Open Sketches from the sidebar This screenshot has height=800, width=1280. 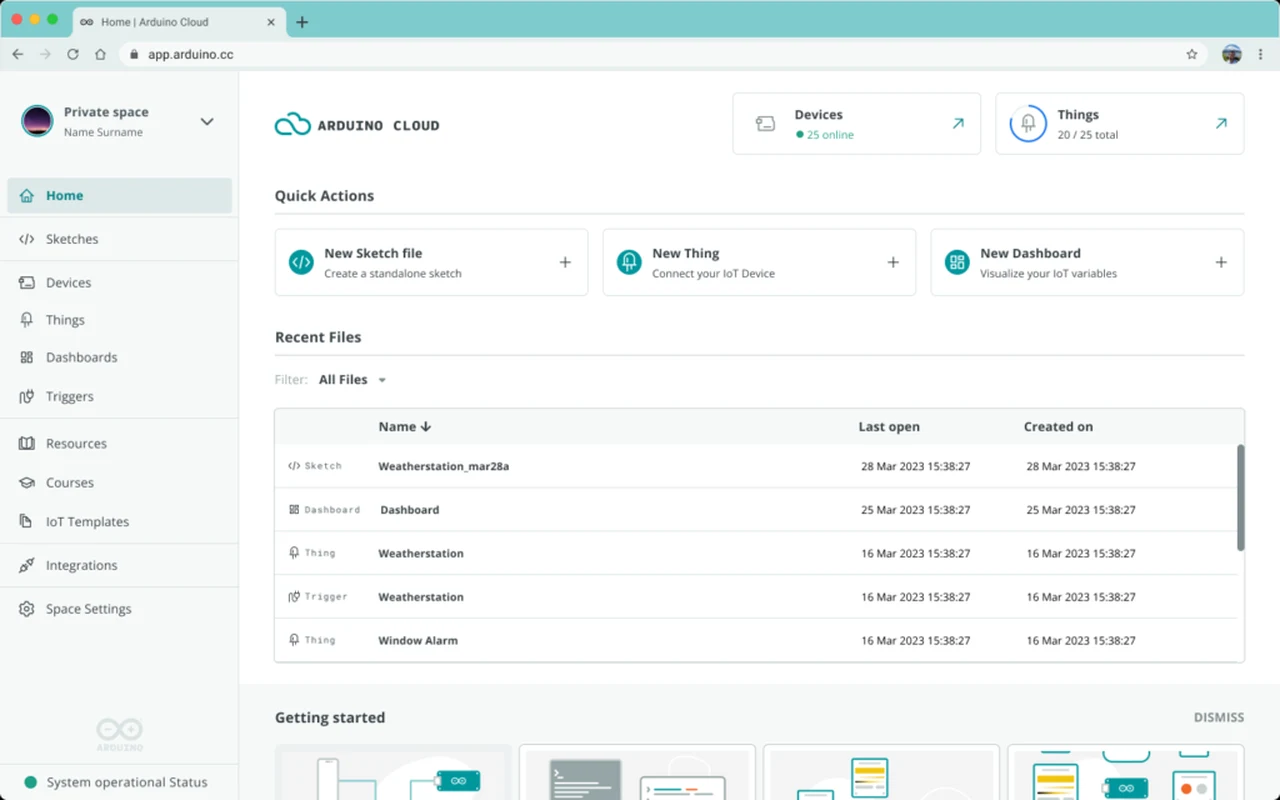point(72,239)
